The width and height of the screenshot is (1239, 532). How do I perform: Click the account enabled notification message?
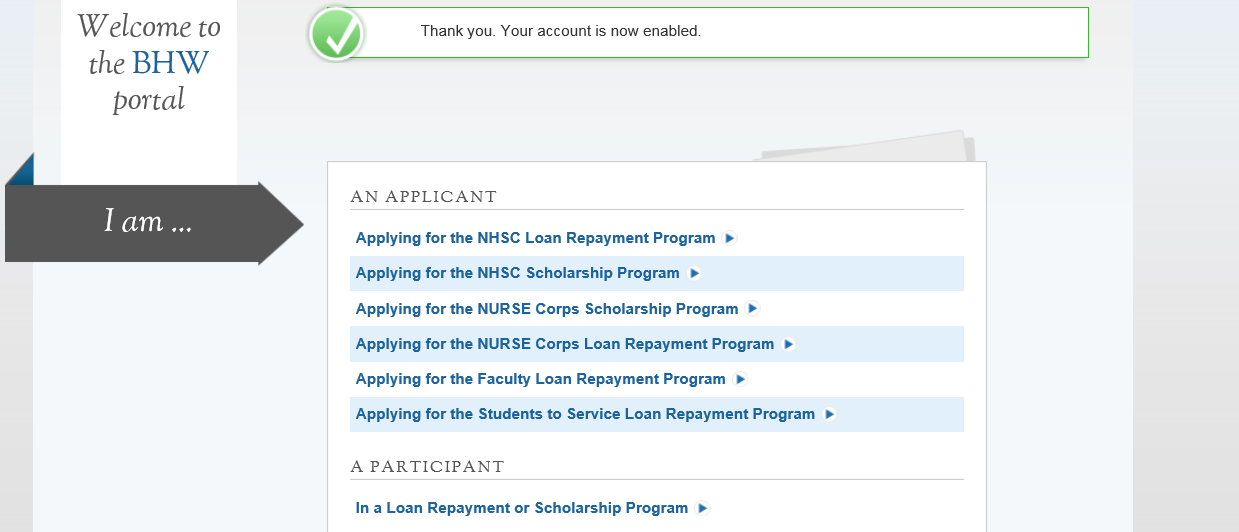click(x=561, y=31)
